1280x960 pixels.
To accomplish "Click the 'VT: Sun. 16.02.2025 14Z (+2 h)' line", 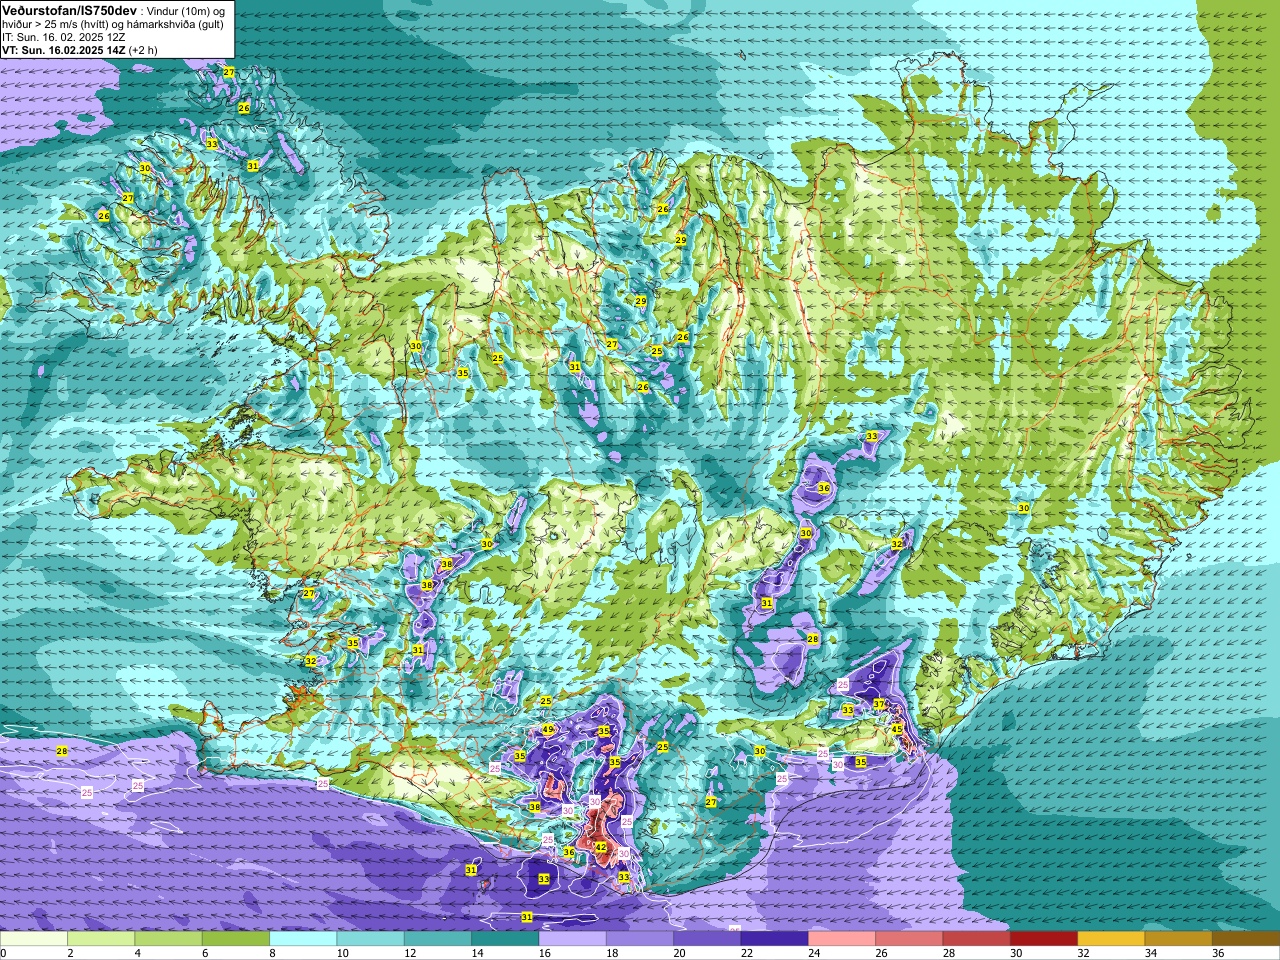I will click(x=79, y=50).
